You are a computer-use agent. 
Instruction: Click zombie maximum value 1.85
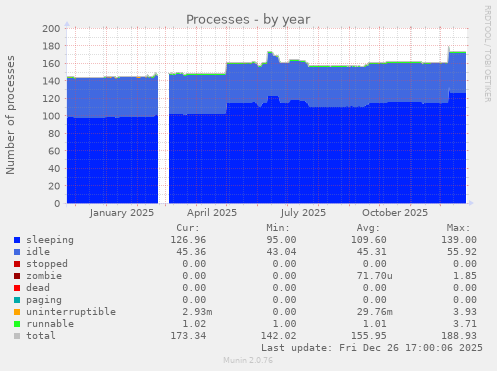tap(465, 276)
